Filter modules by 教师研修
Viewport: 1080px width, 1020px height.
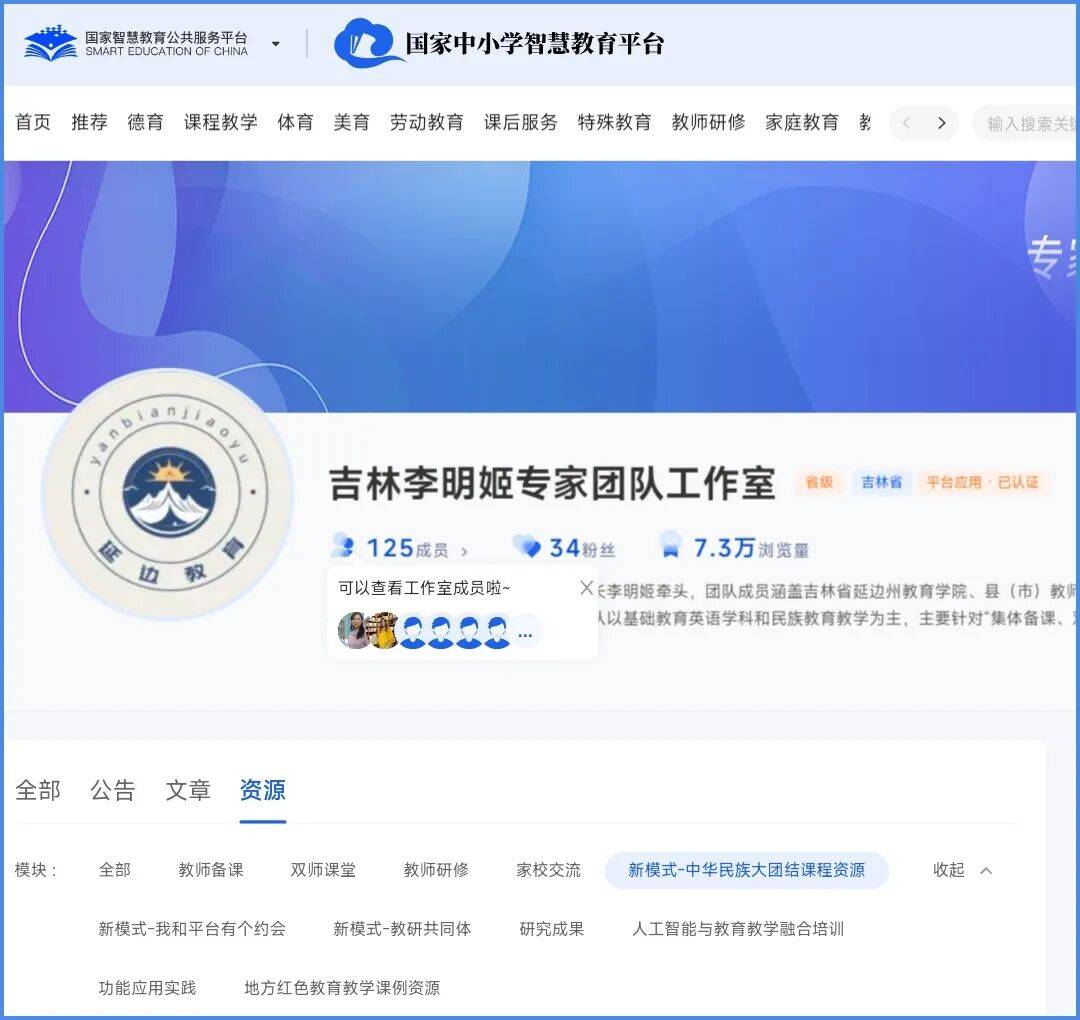tap(436, 871)
